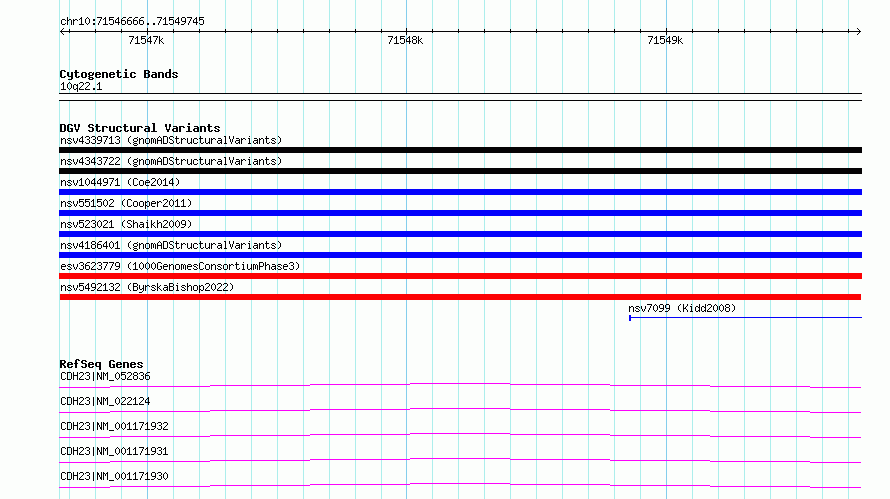
Task: Open variant nsv4186401 label
Action: [171, 245]
